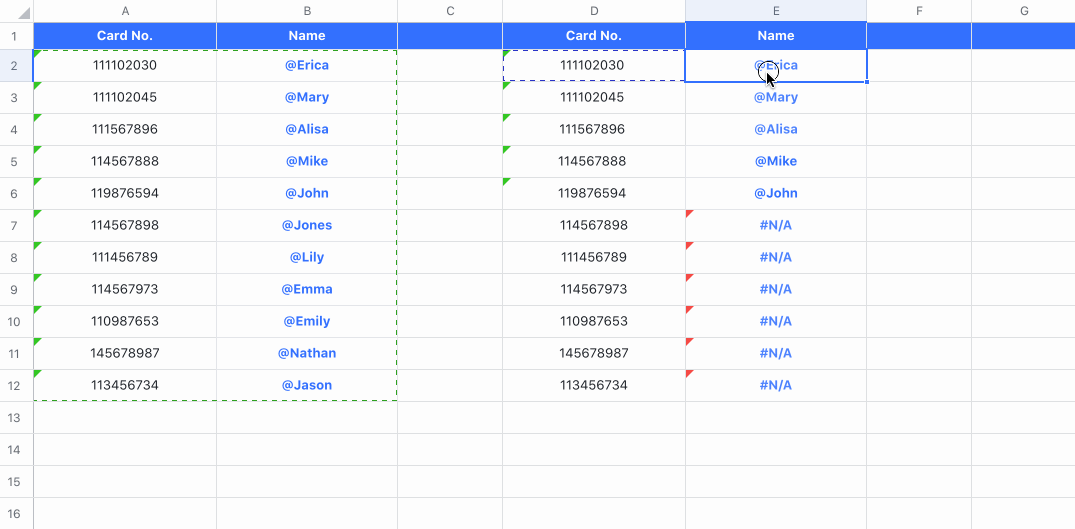Click the @Erica mention in column B
The image size is (1075, 529).
[307, 66]
